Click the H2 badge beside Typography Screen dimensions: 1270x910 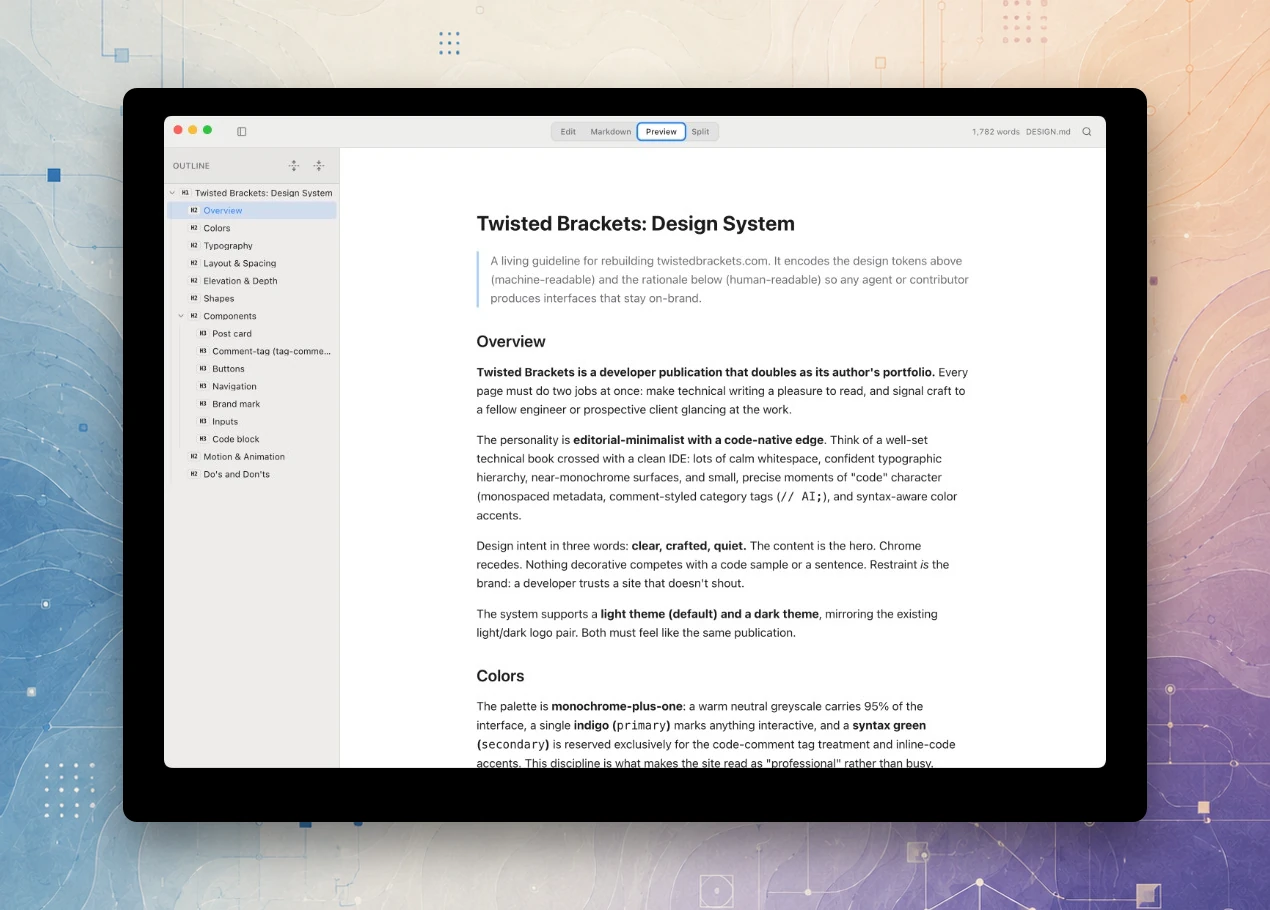[x=194, y=246]
